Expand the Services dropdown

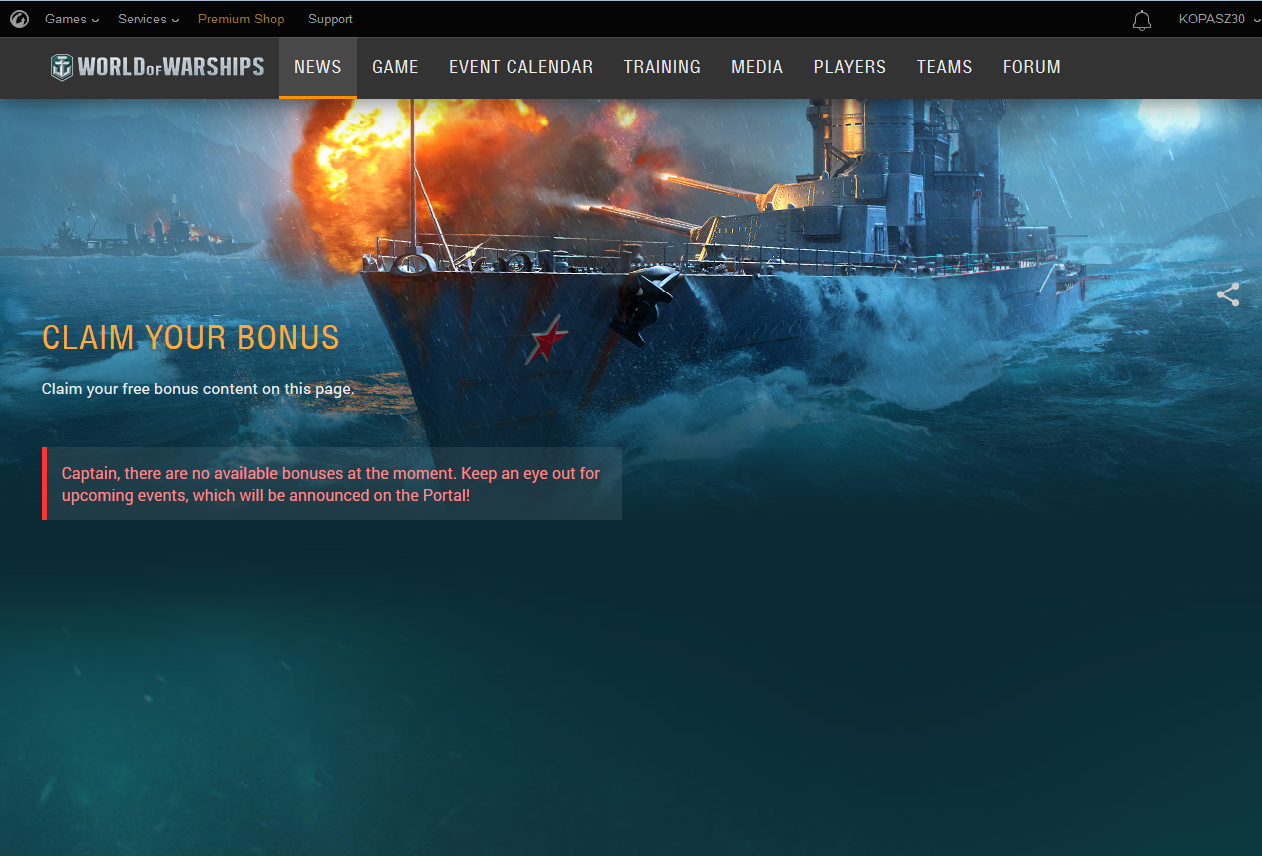pos(148,19)
